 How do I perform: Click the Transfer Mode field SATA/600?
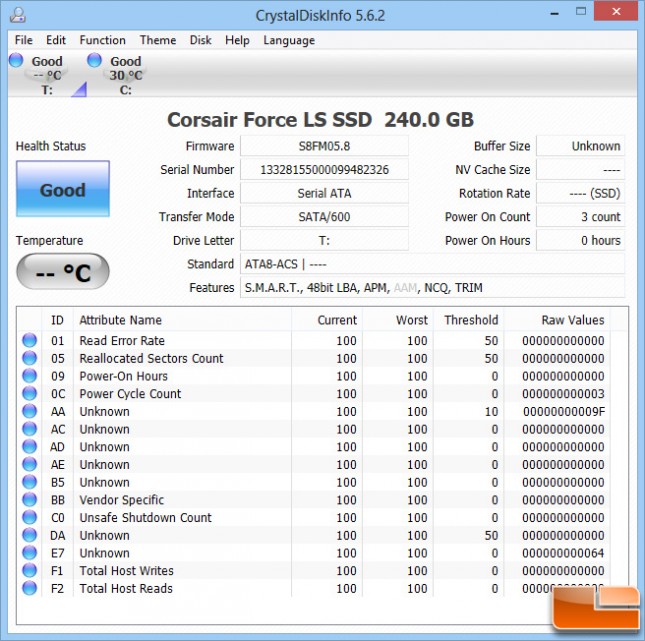pos(324,217)
